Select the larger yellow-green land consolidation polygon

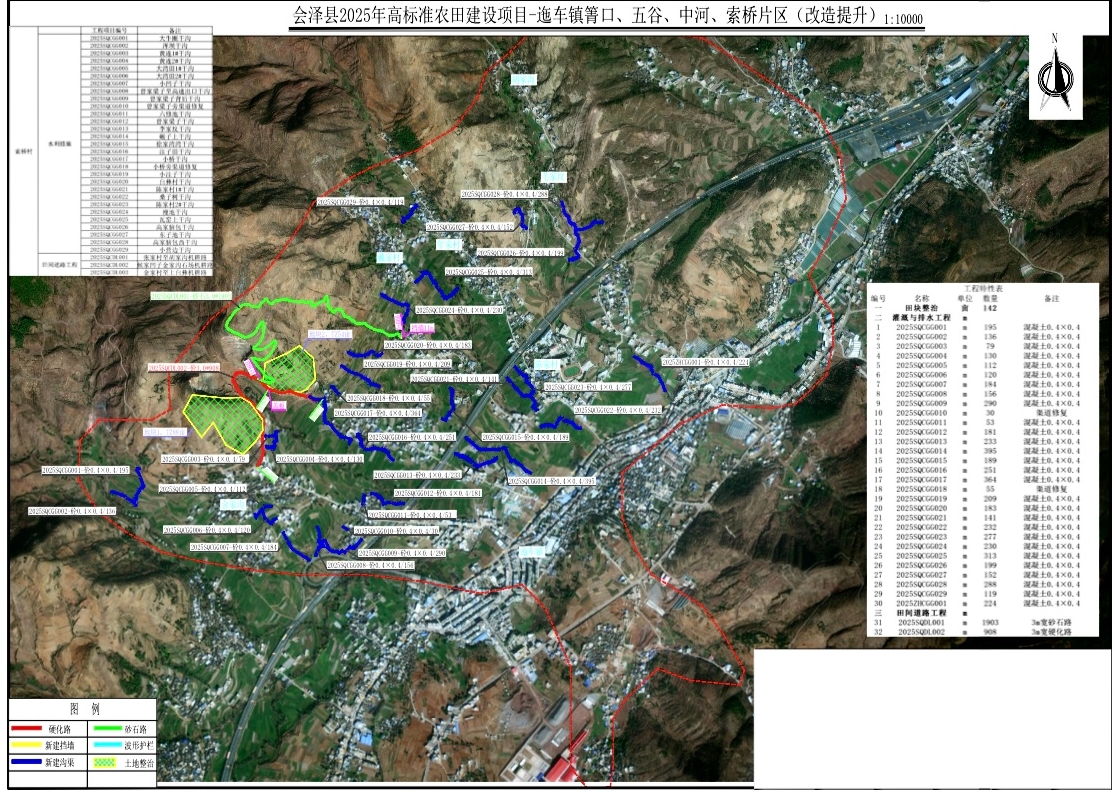point(225,420)
